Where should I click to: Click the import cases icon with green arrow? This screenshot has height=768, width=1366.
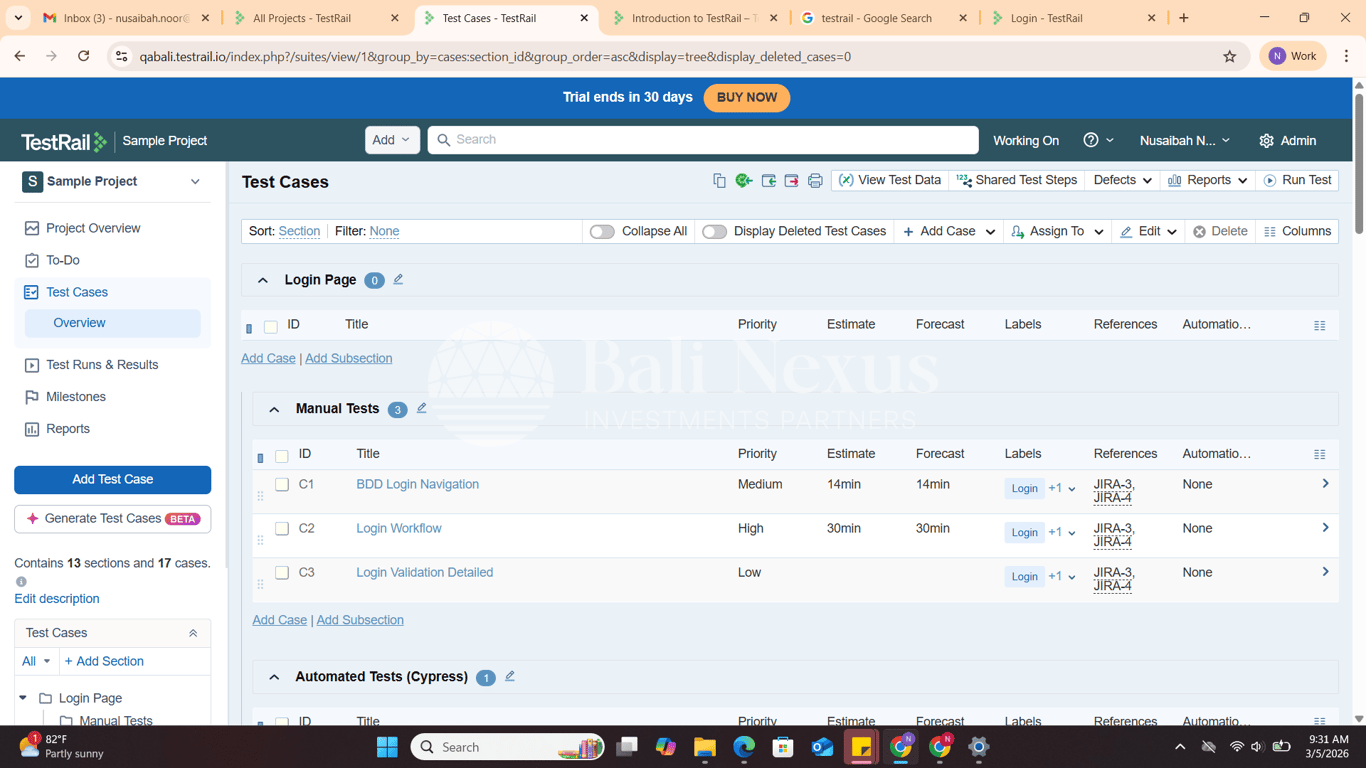[x=768, y=181]
